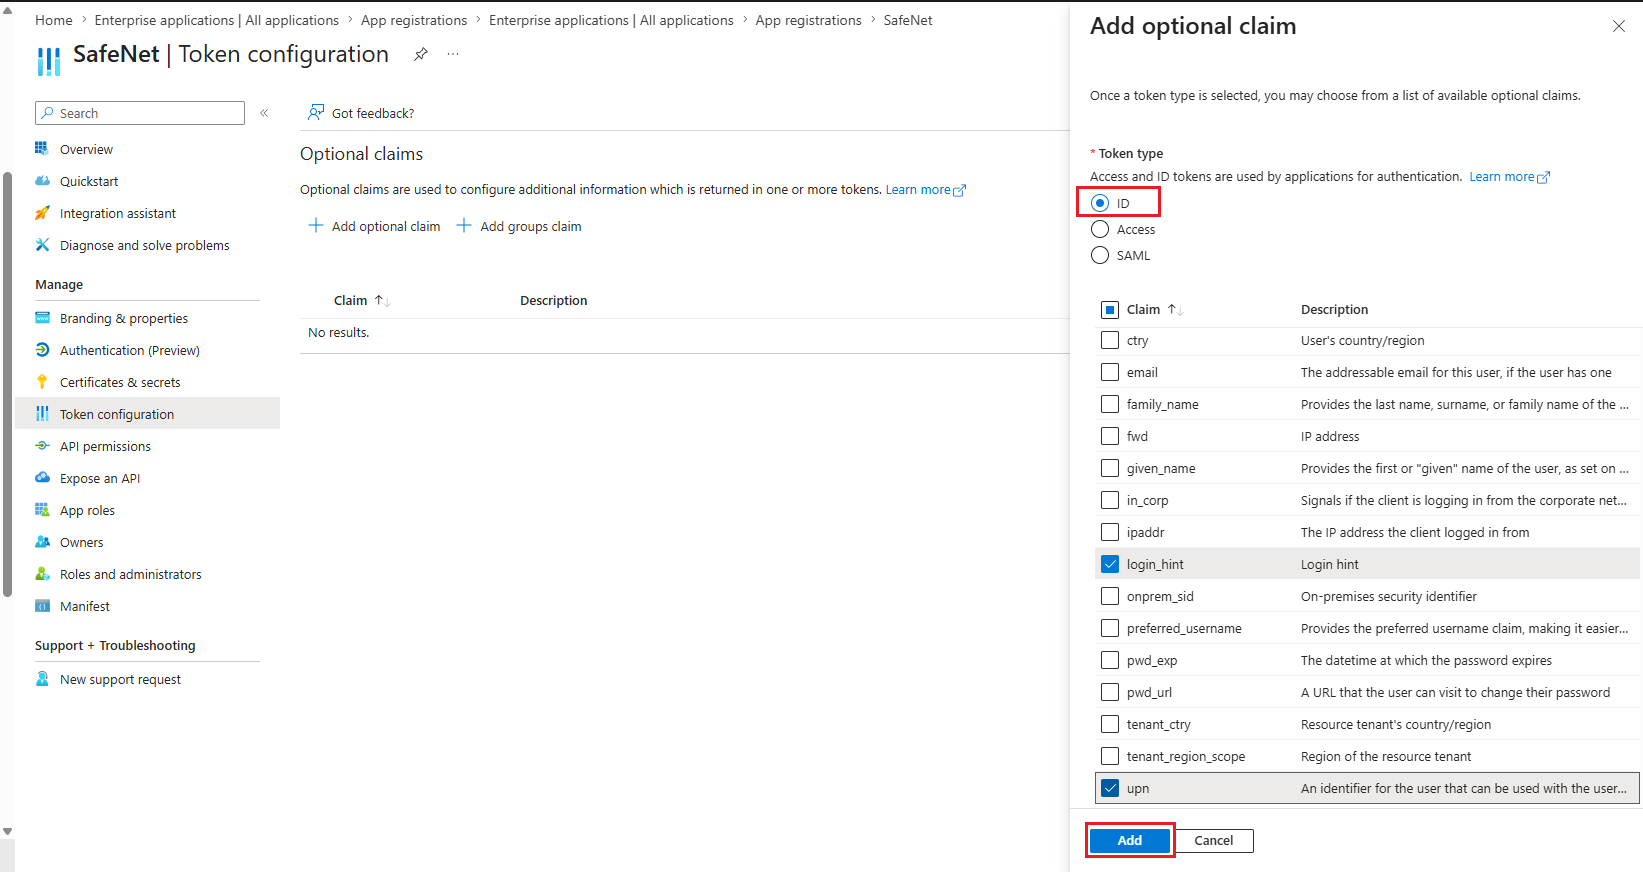The image size is (1643, 872).
Task: Collapse the sidebar with the double chevron
Action: (264, 113)
